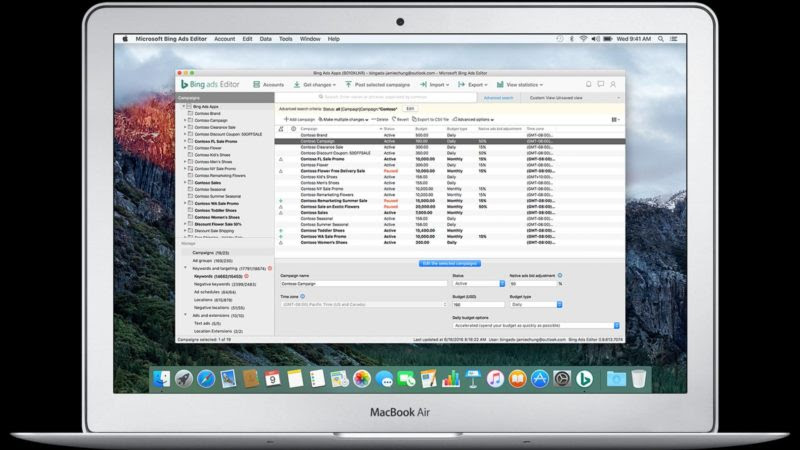Expand Contoso Clearance Sale tree node

point(185,127)
